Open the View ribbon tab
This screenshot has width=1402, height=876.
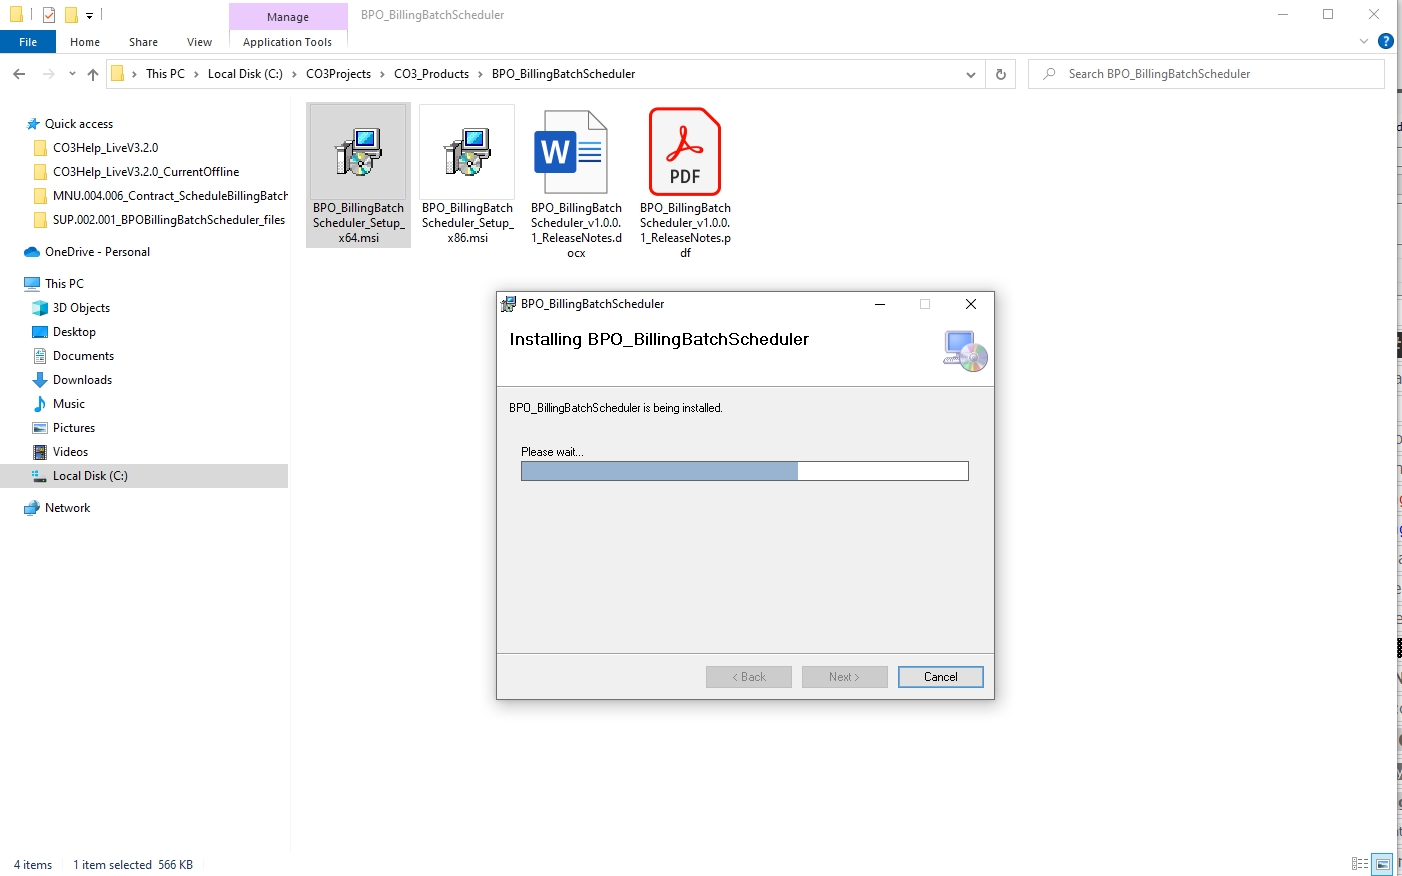point(199,42)
